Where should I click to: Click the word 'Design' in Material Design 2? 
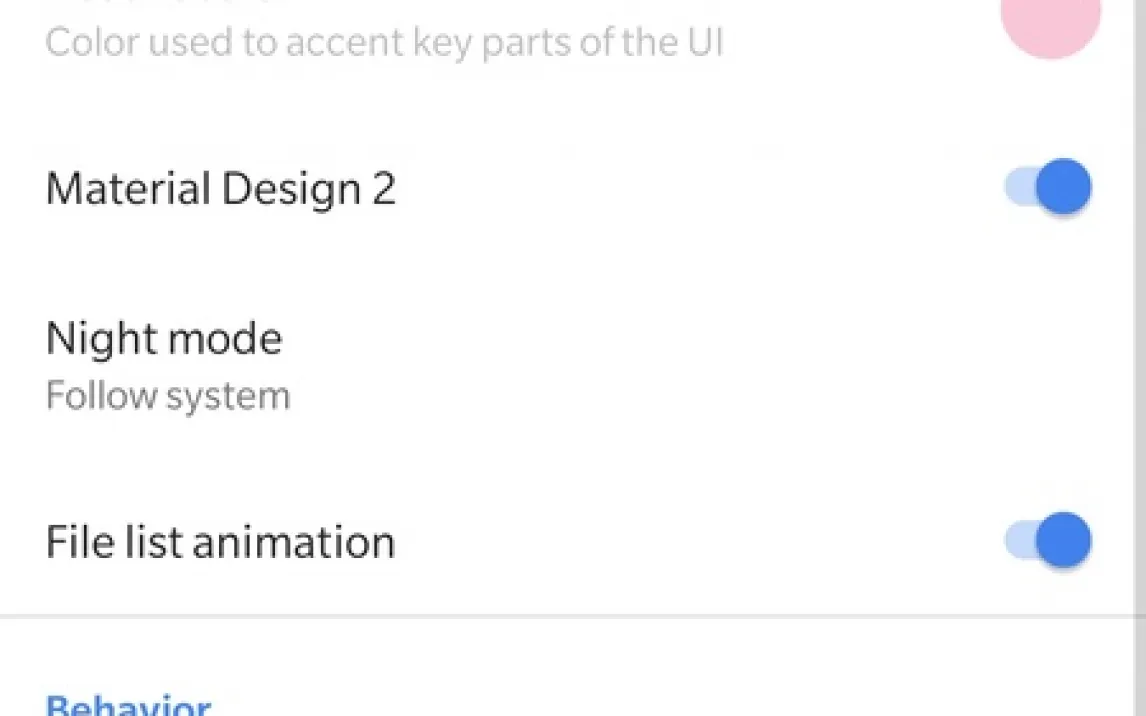(x=291, y=189)
